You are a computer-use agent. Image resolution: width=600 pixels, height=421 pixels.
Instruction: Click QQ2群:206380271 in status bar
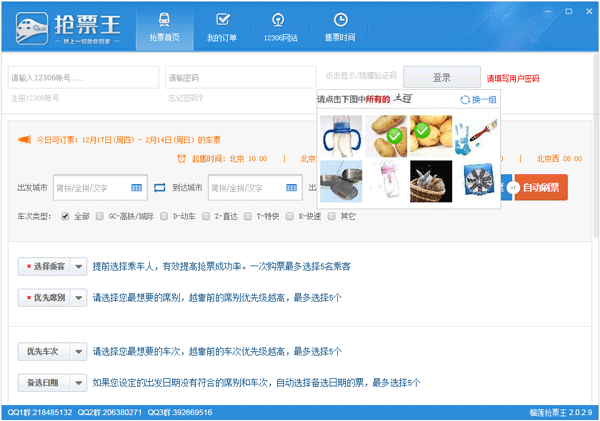tap(110, 412)
